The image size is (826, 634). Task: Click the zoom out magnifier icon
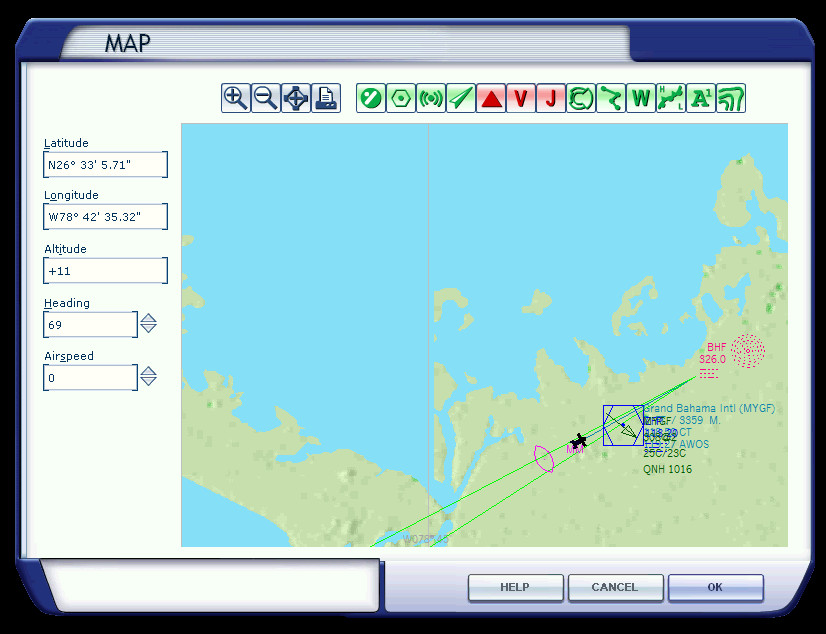click(265, 98)
